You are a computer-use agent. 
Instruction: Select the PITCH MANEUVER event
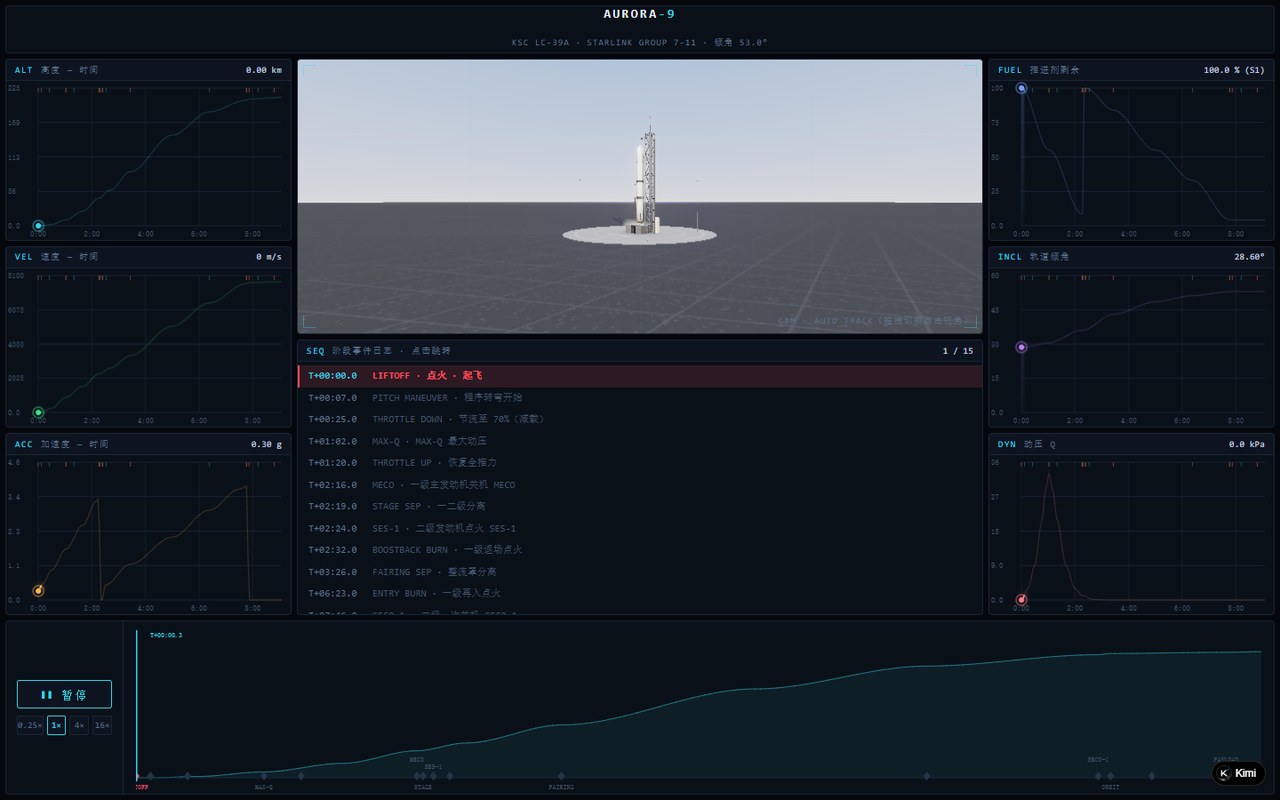[x=640, y=398]
